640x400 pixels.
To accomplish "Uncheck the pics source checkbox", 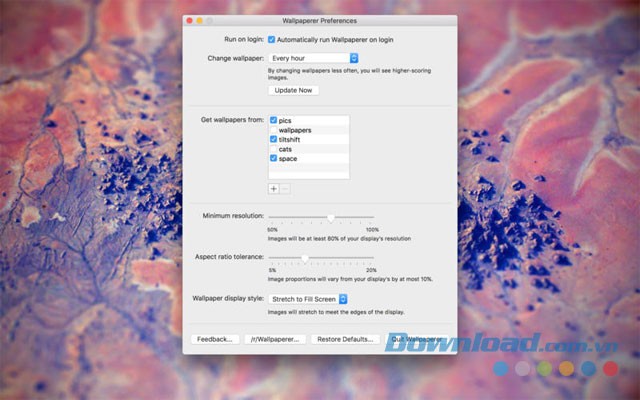I will pyautogui.click(x=274, y=120).
